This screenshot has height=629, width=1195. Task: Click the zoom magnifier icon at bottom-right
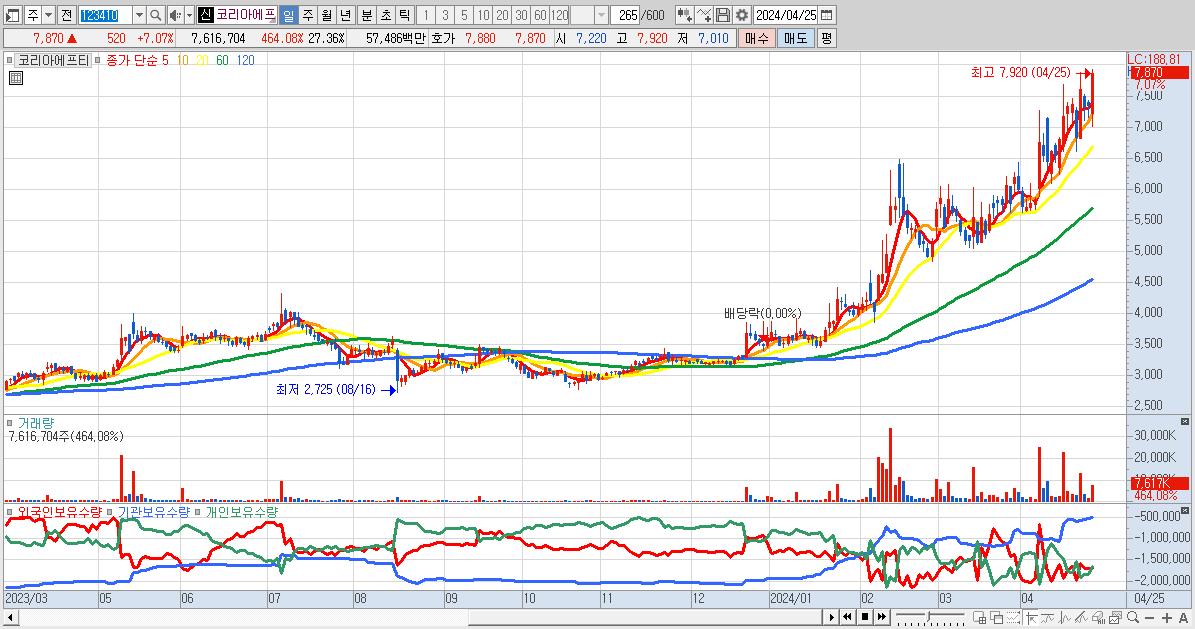tap(1133, 617)
